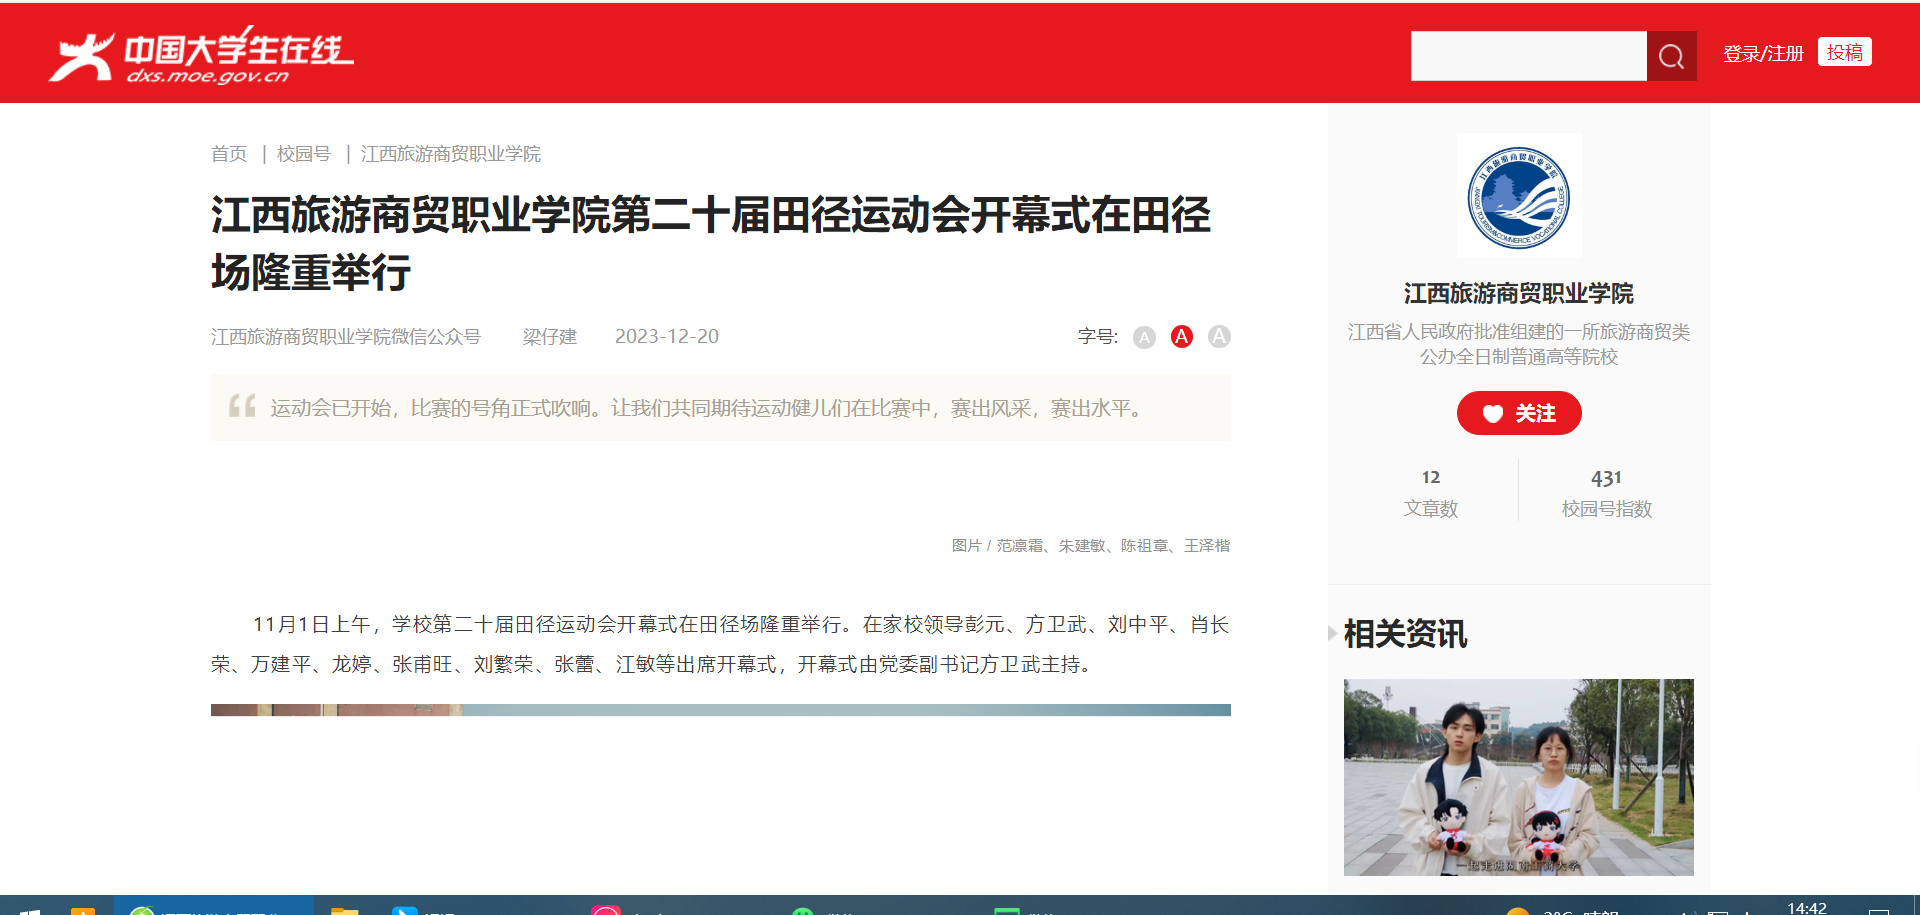
Task: Click the 中国大学生在线 site logo
Action: pos(202,56)
